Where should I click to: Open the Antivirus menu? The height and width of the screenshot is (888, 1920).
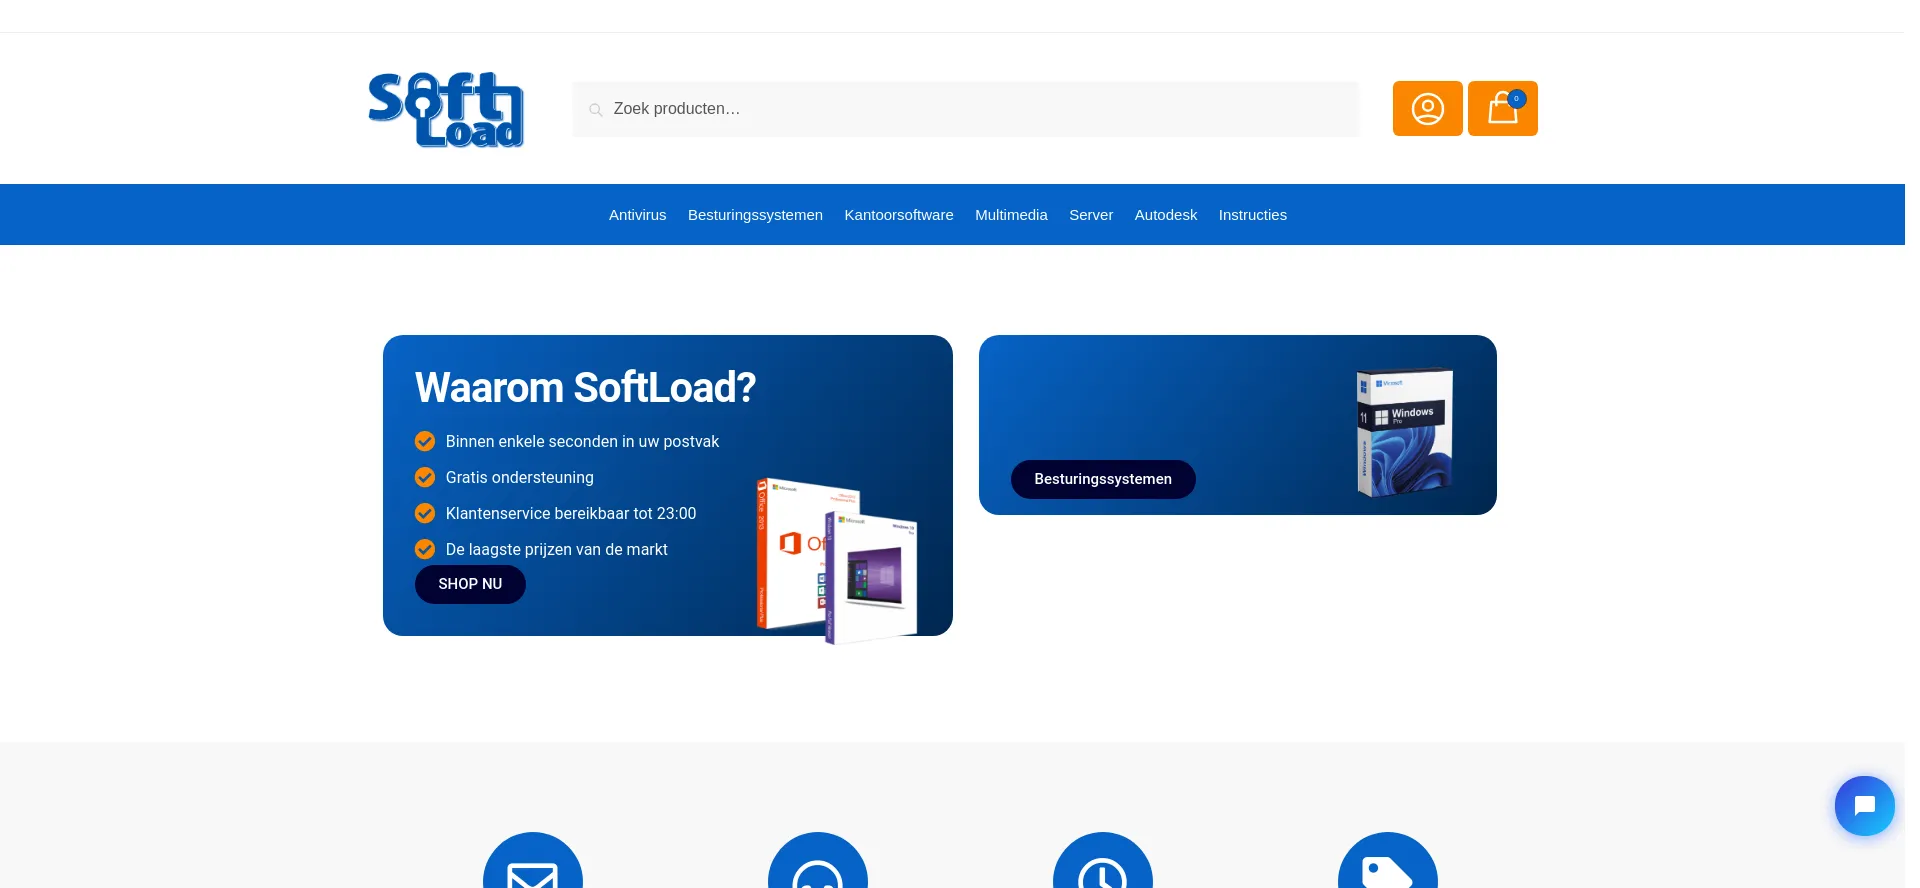pos(637,215)
